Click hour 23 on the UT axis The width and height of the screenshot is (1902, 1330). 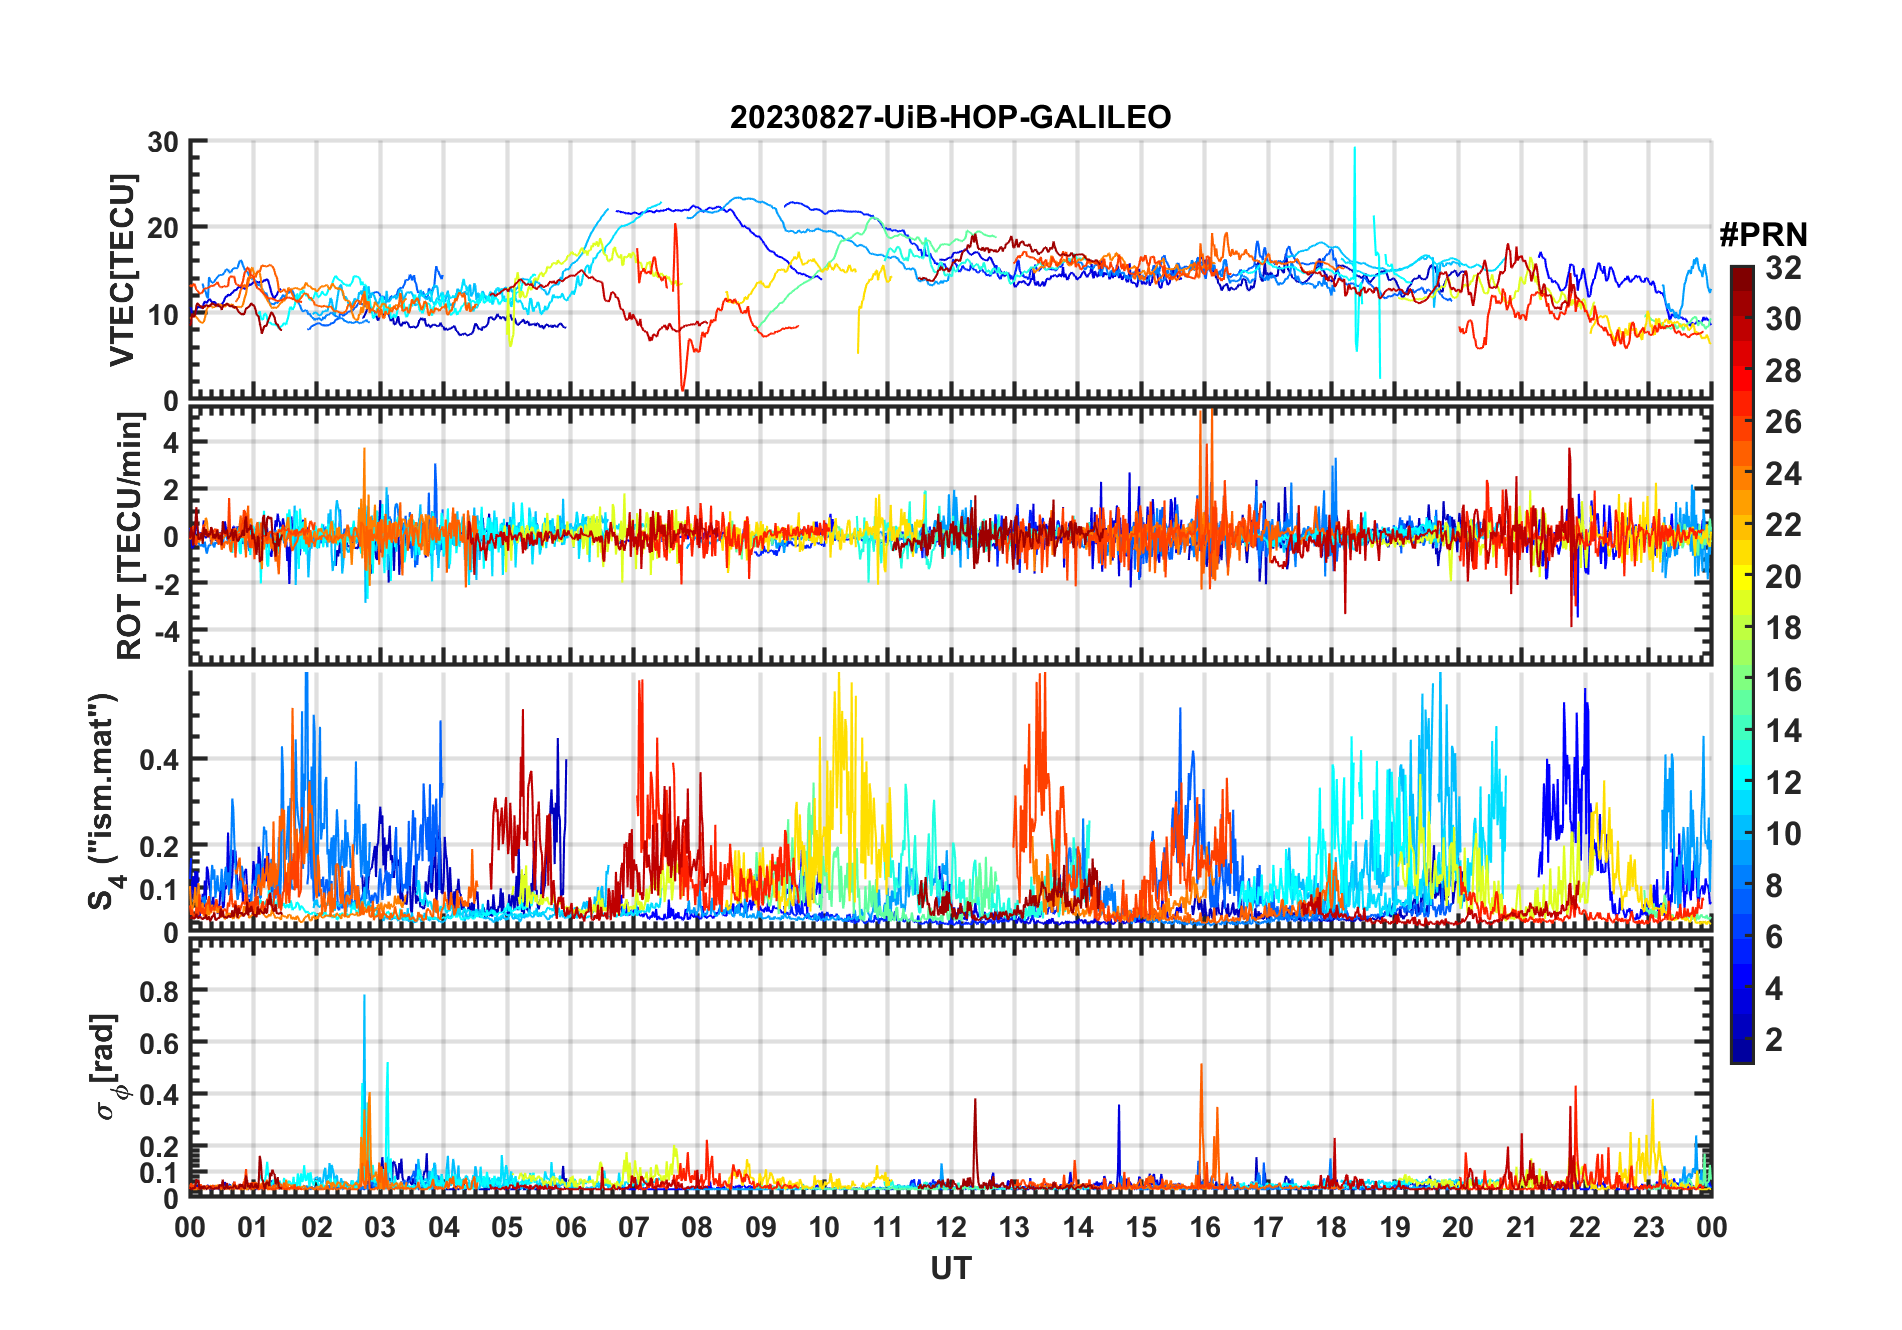coord(1649,1227)
